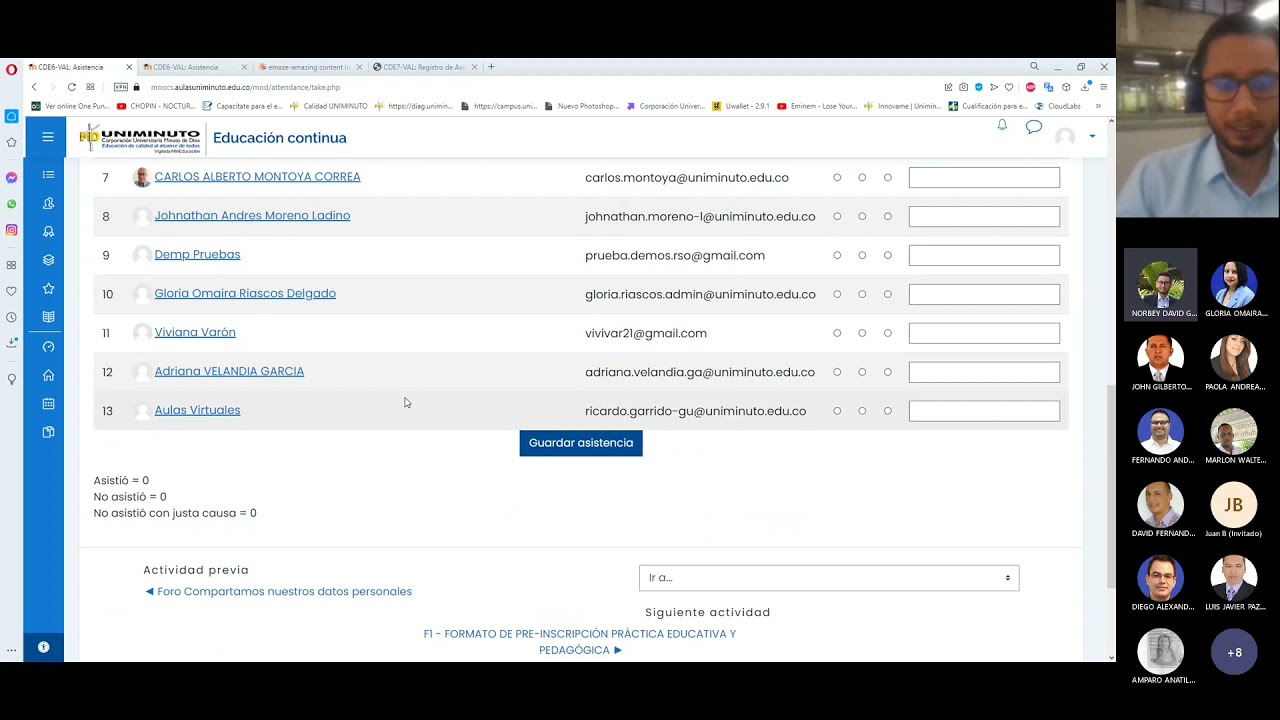
Task: Select NORBEY DAVID participant thumbnail
Action: 1161,284
